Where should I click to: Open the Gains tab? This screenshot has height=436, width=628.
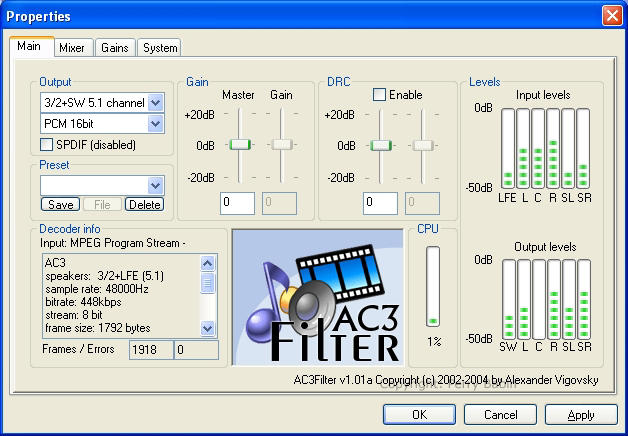[x=114, y=48]
